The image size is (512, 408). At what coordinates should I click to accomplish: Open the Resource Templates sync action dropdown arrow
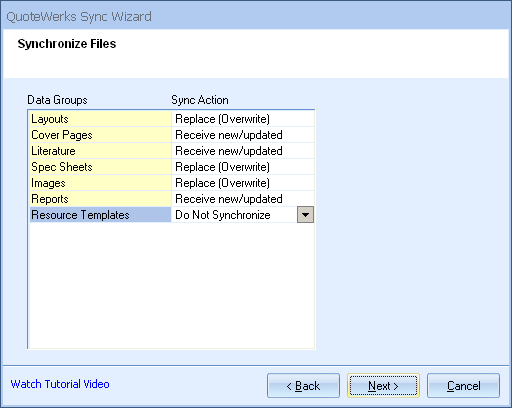tap(305, 215)
